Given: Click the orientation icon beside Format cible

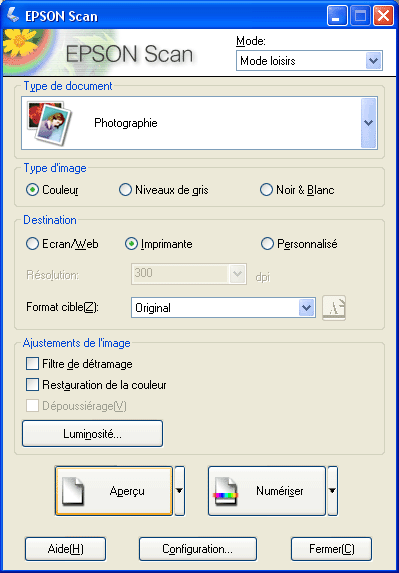Looking at the screenshot, I should [334, 308].
